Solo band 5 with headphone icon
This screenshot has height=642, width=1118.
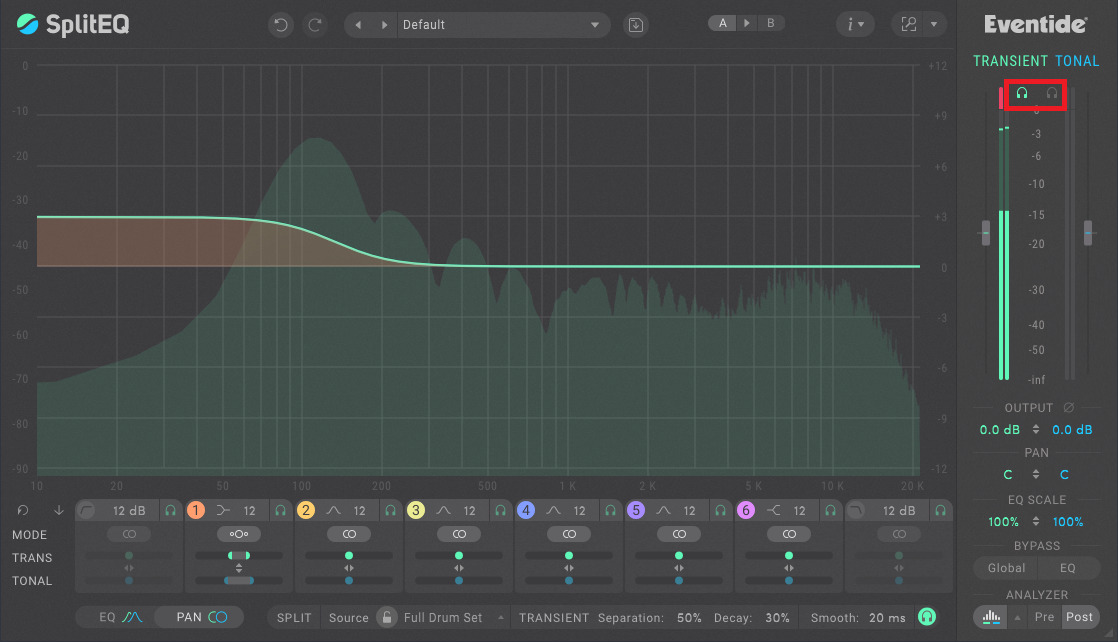(720, 511)
